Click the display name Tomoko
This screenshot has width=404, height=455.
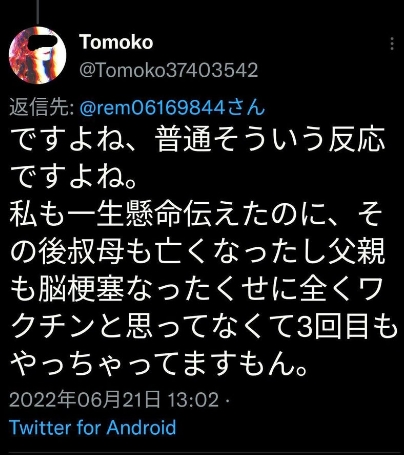(x=116, y=42)
